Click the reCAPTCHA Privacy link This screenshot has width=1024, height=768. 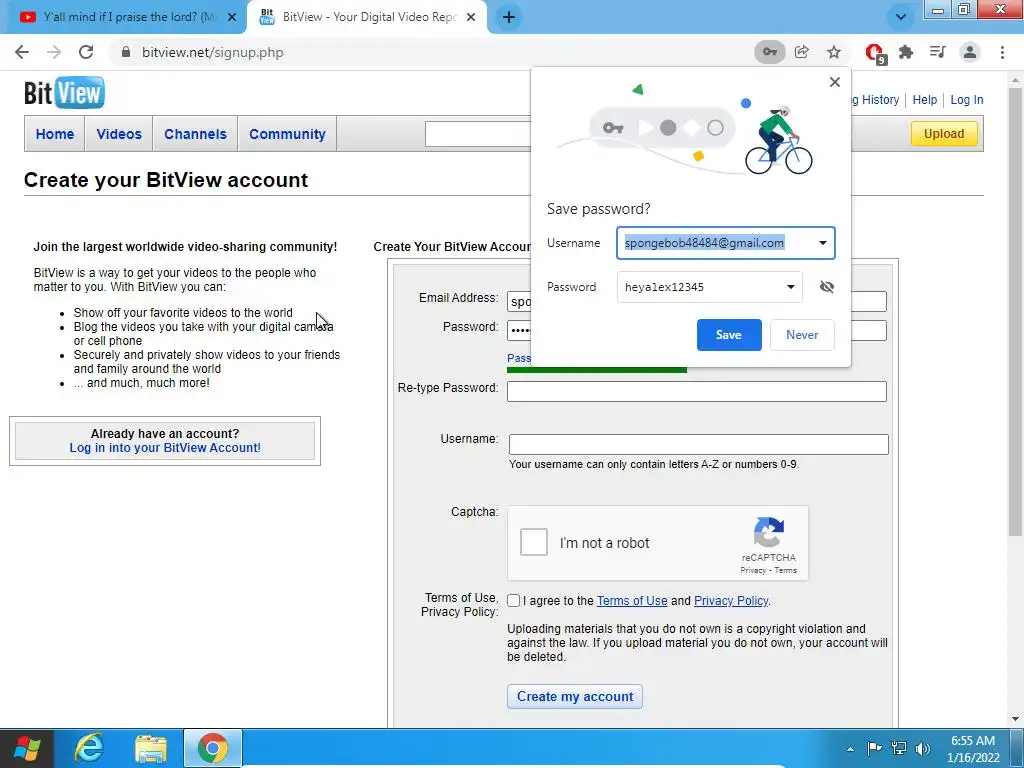752,570
